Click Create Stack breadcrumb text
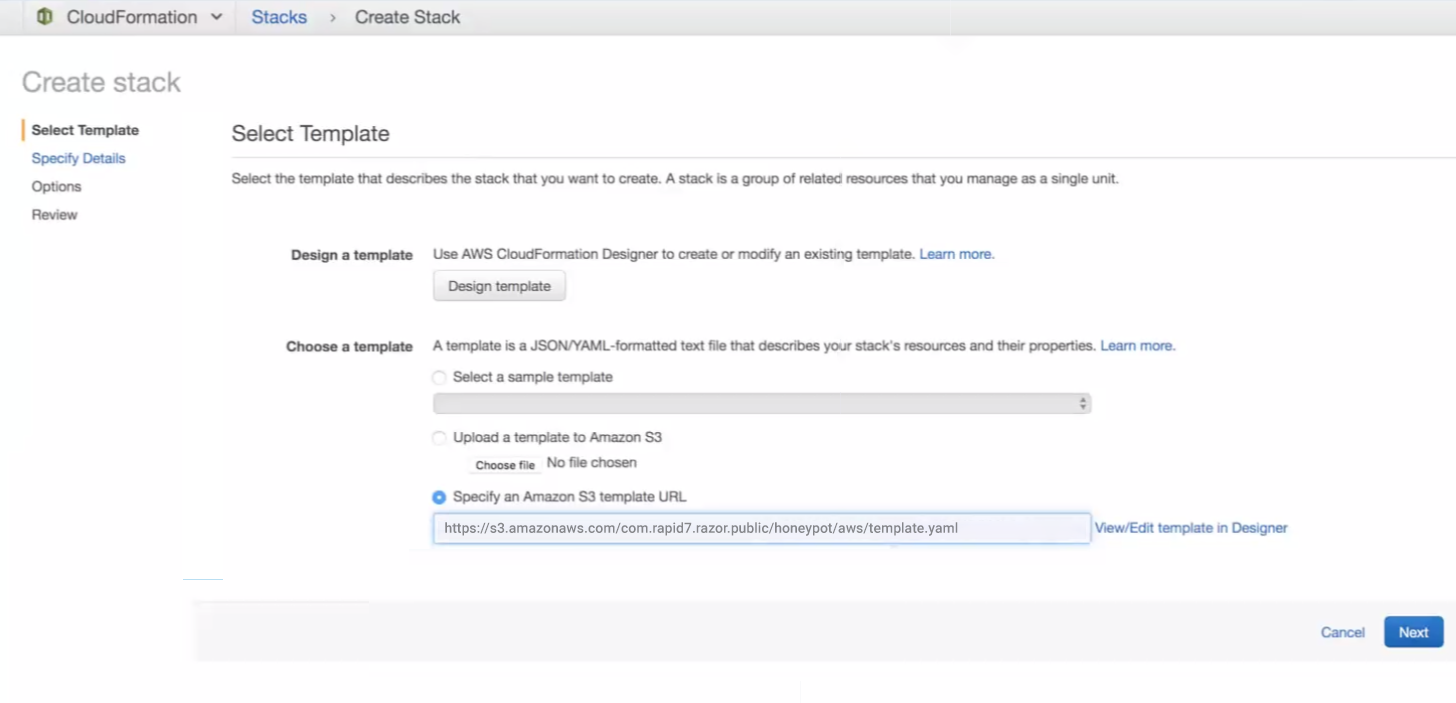This screenshot has width=1456, height=703. pyautogui.click(x=407, y=17)
